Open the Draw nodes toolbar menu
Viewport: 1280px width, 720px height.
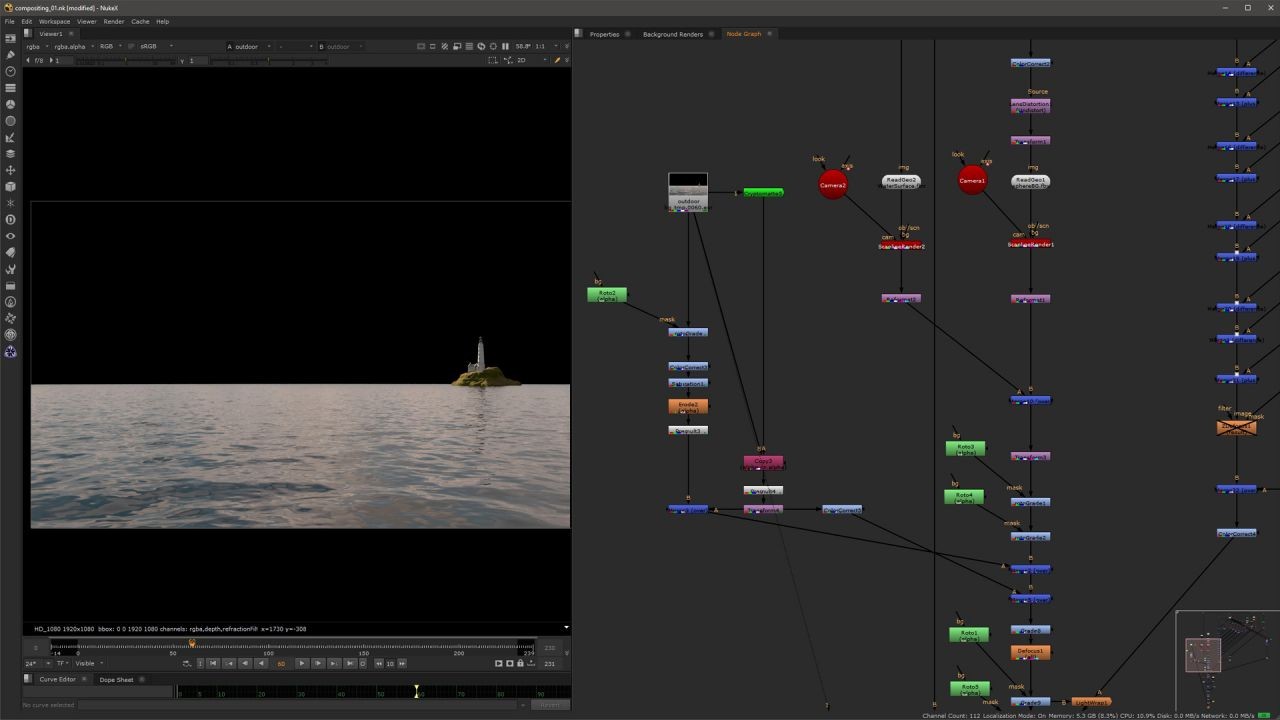(11, 55)
